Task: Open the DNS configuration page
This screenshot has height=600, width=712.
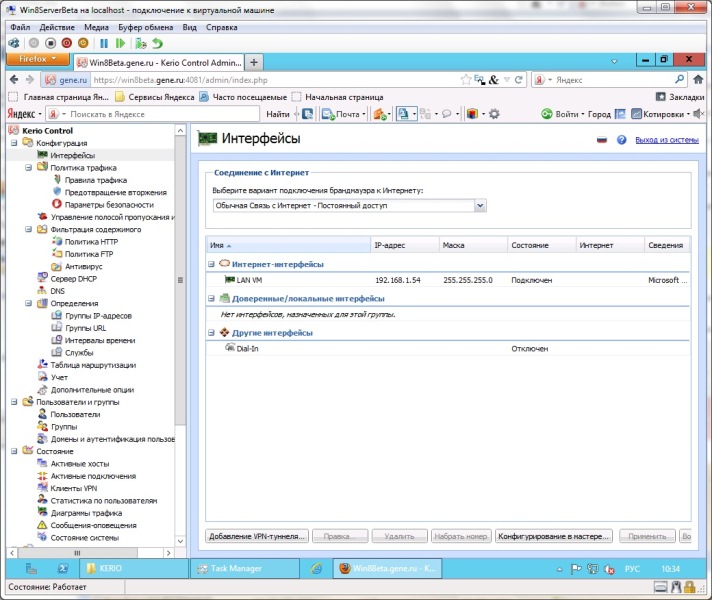Action: tap(57, 291)
